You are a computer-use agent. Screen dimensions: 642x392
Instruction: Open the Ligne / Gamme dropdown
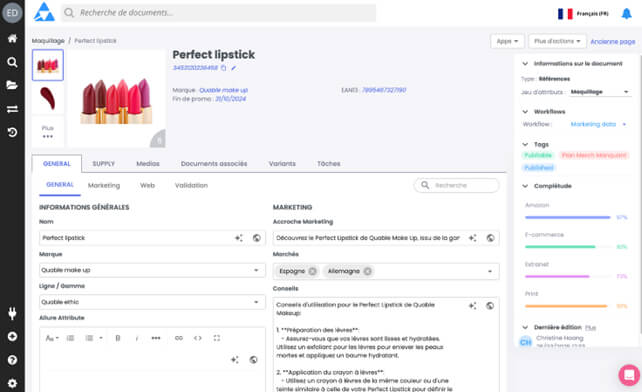[152, 302]
